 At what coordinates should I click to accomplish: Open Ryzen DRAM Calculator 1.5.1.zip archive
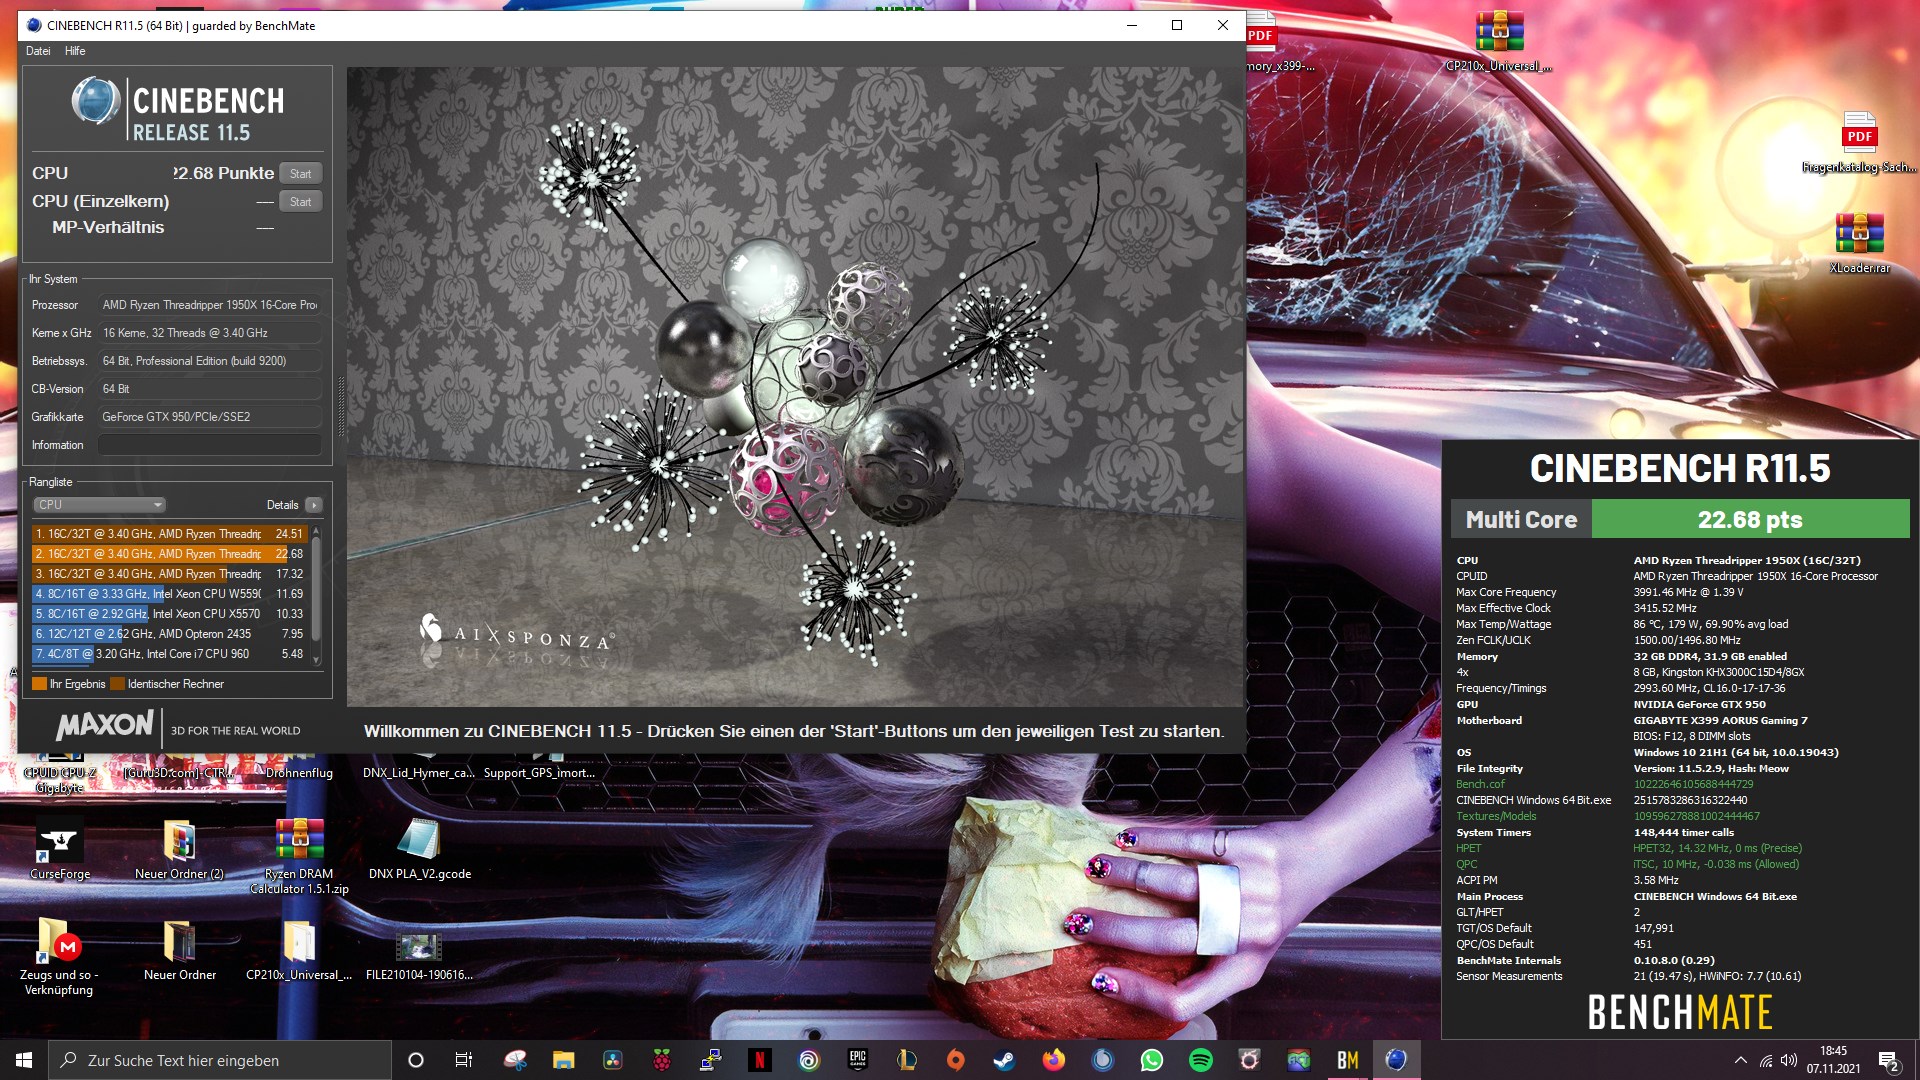pos(299,856)
